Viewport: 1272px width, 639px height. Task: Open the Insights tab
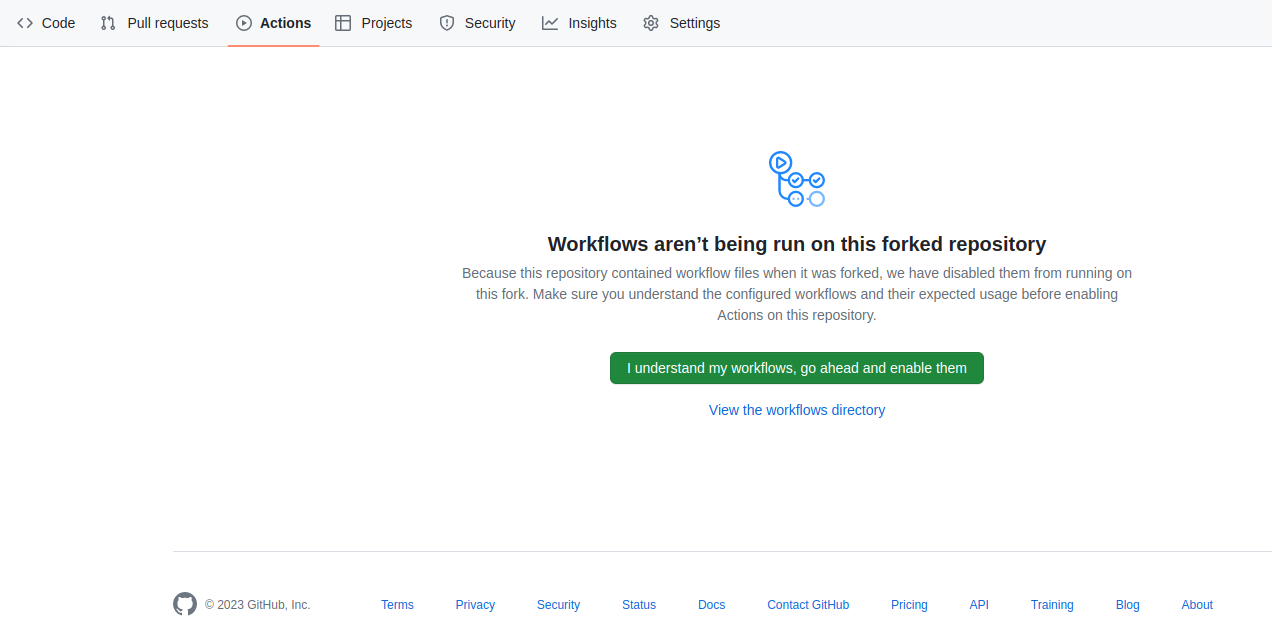click(579, 23)
